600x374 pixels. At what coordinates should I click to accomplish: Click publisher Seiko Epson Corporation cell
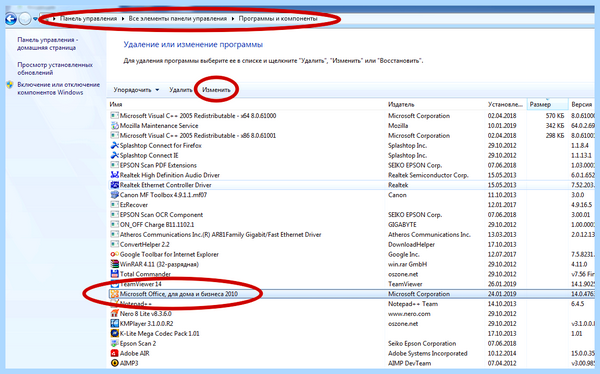pyautogui.click(x=422, y=343)
